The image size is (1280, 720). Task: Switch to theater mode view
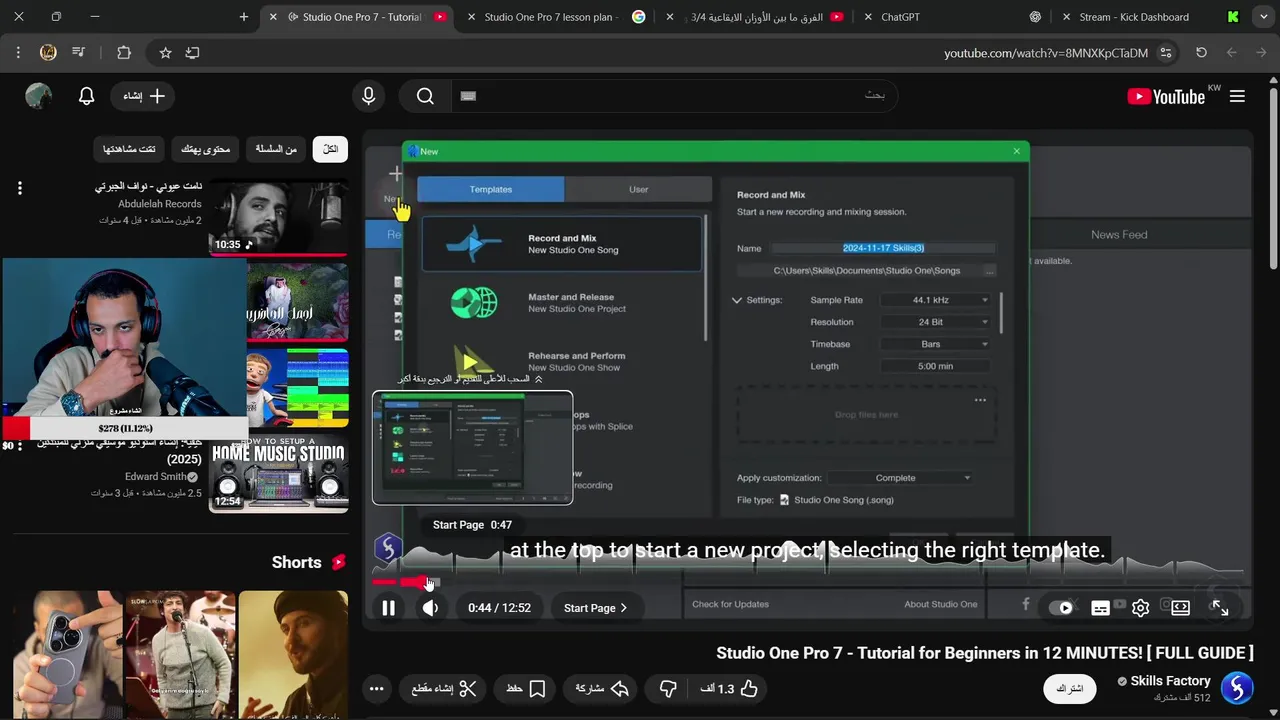tap(1180, 608)
